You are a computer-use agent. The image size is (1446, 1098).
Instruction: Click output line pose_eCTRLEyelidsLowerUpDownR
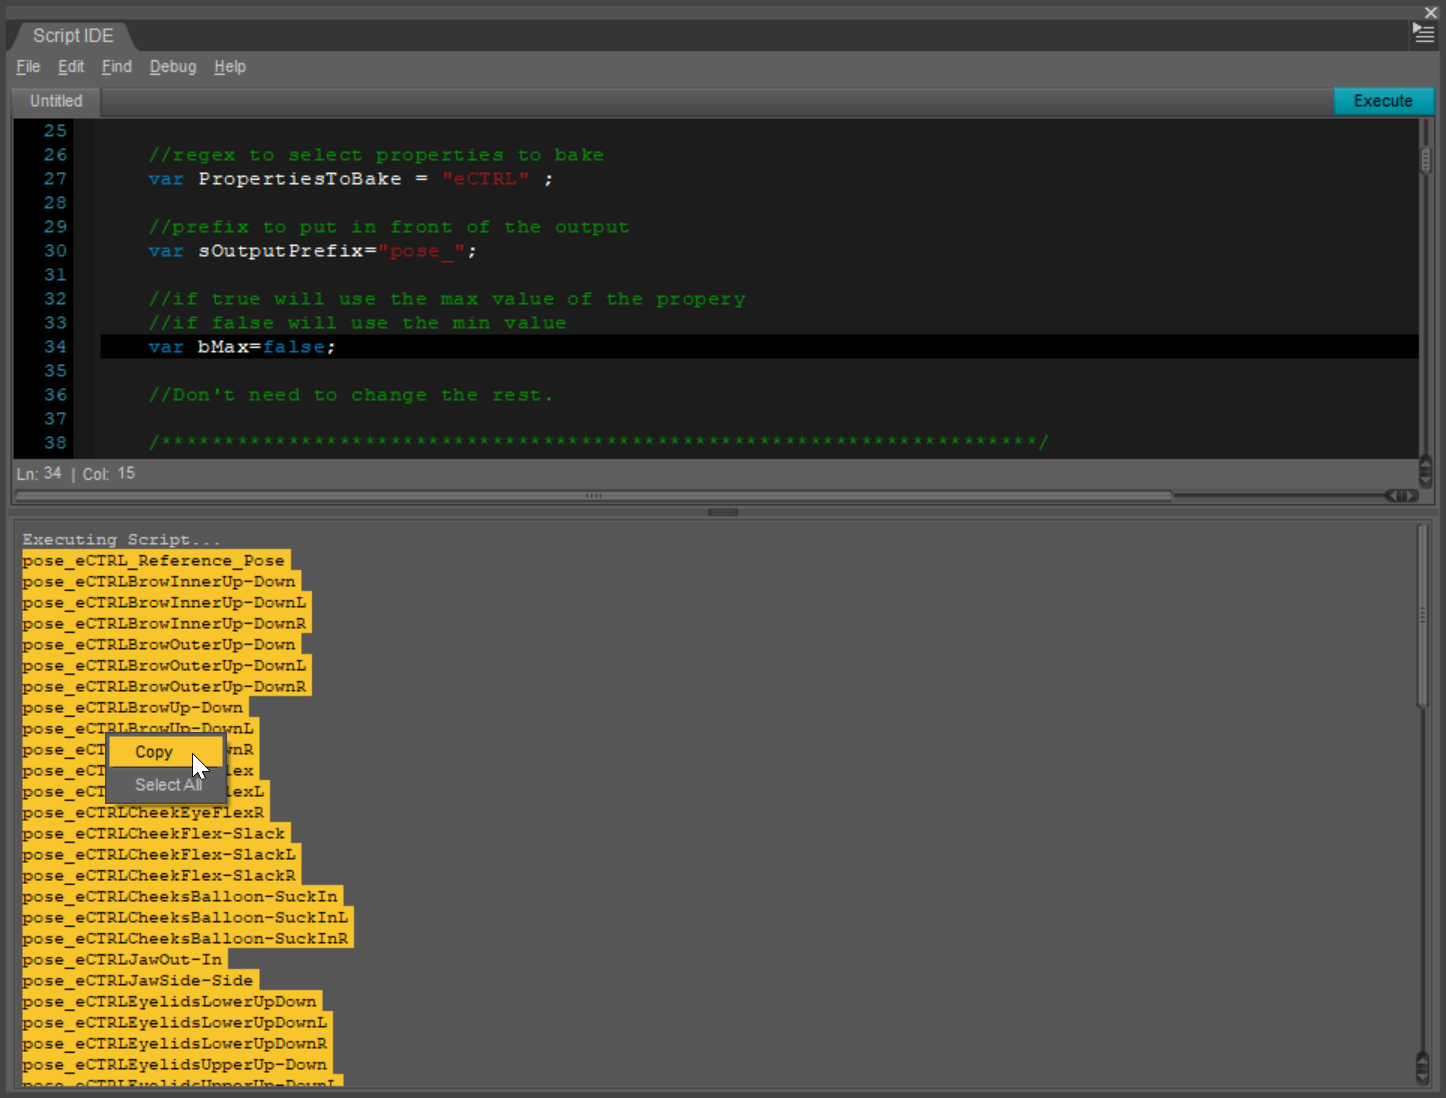click(x=175, y=1044)
